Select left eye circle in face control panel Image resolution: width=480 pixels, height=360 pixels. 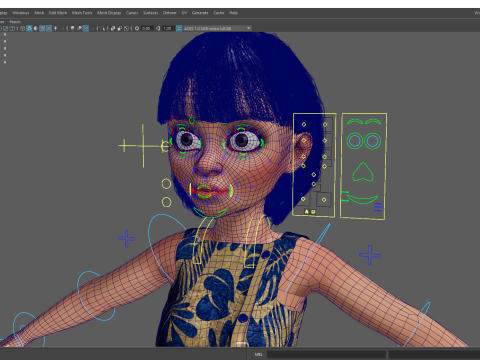(x=355, y=141)
